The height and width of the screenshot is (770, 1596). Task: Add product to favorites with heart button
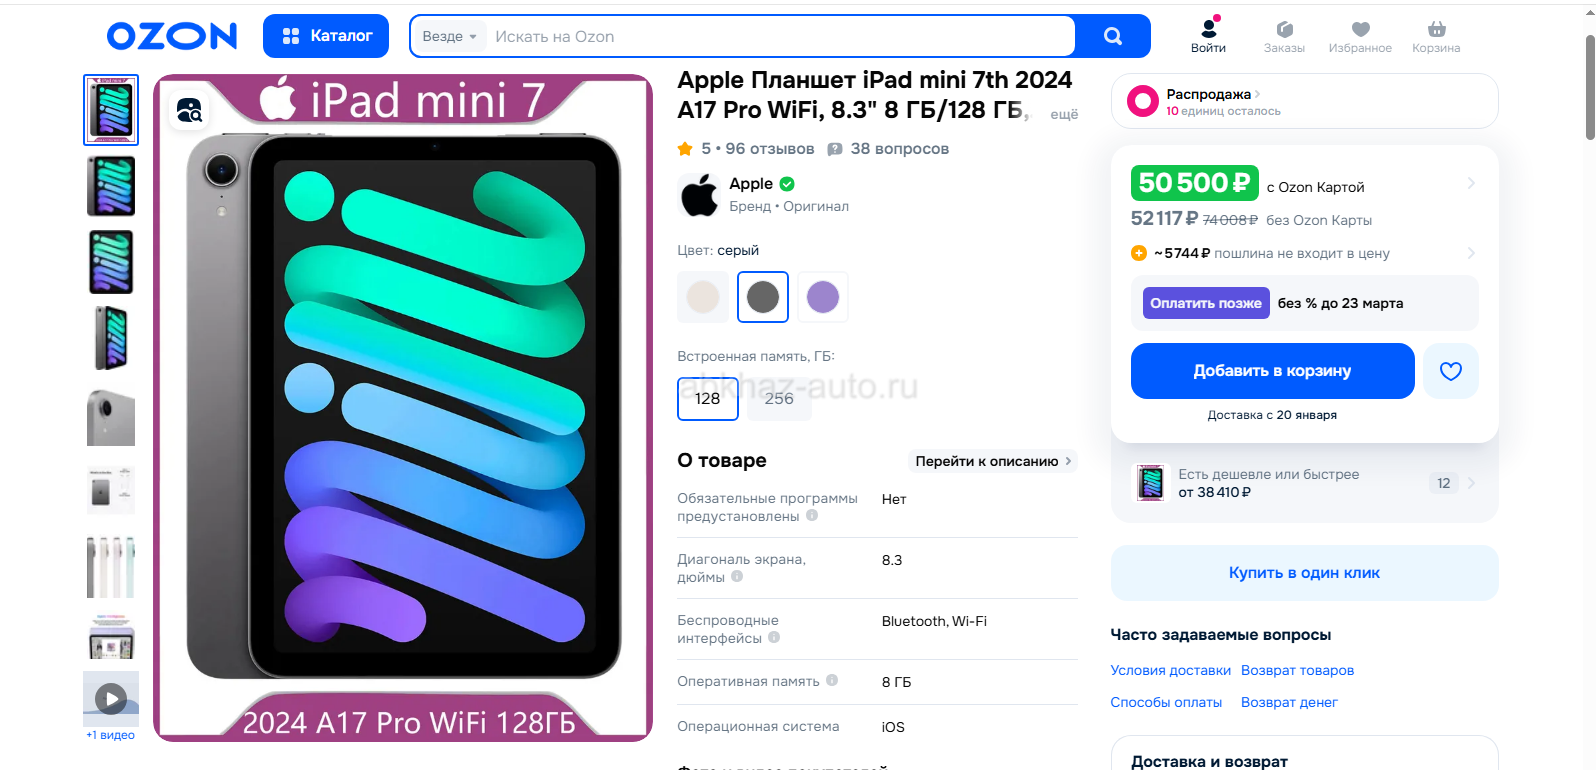[1450, 371]
